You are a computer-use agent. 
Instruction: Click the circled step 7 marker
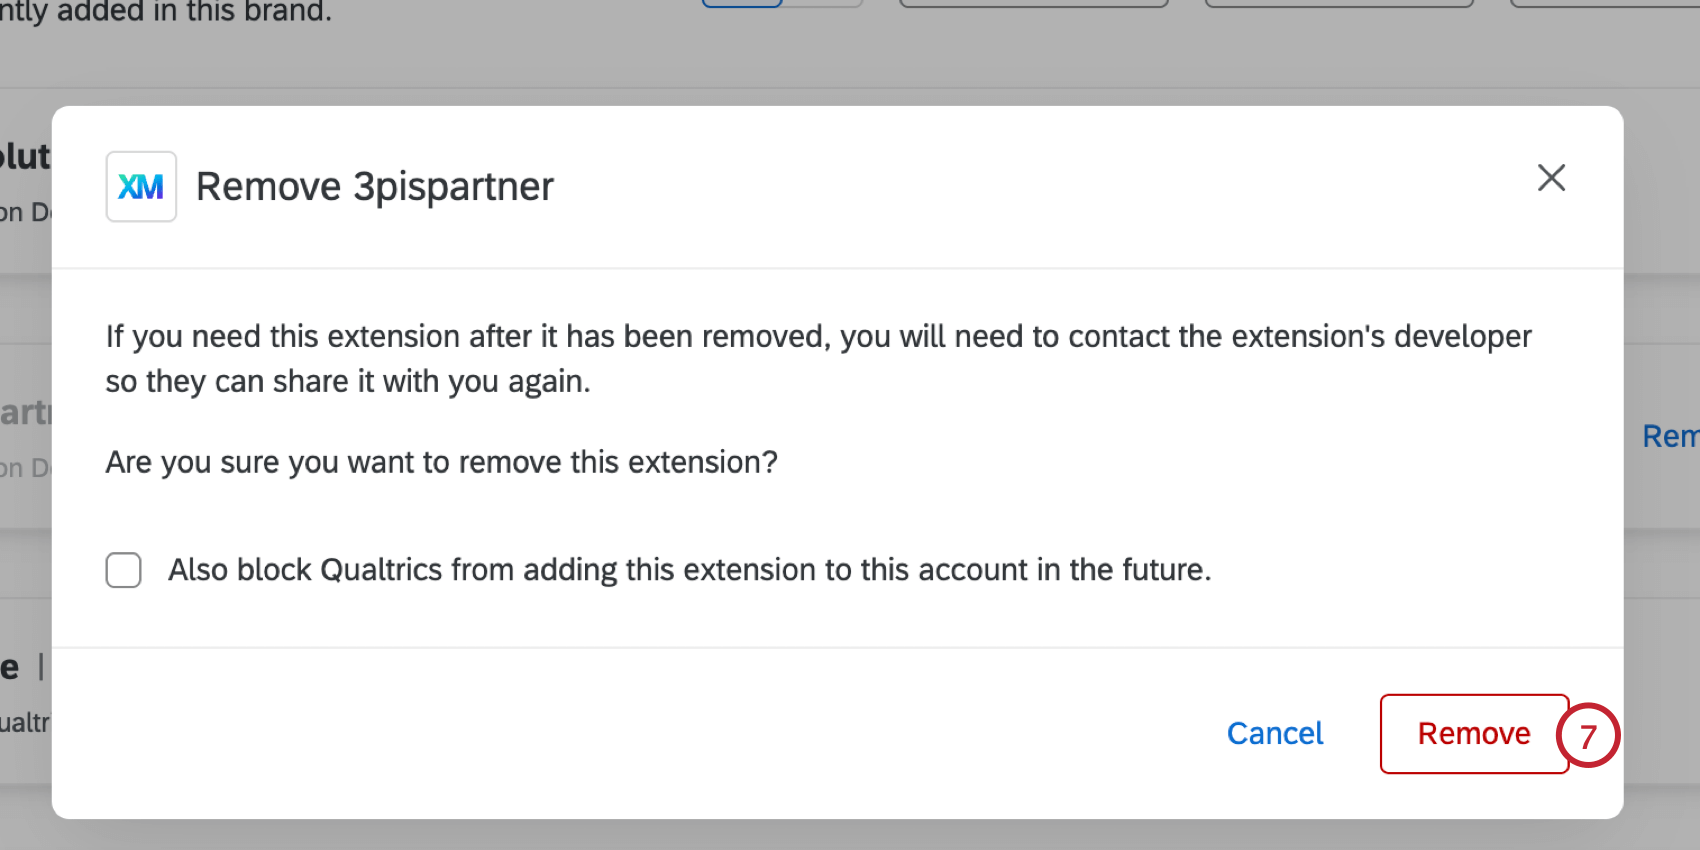click(1588, 736)
